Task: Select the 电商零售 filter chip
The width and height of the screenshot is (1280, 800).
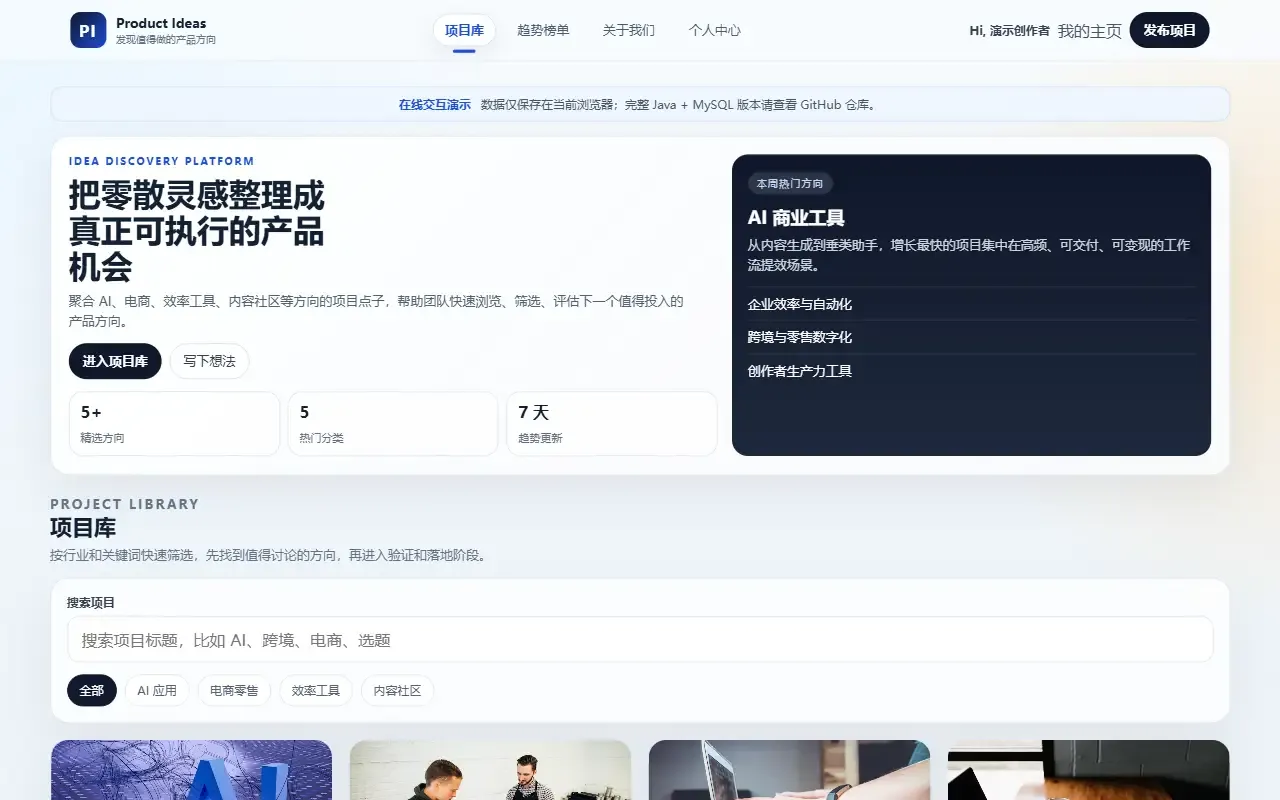Action: pos(234,690)
